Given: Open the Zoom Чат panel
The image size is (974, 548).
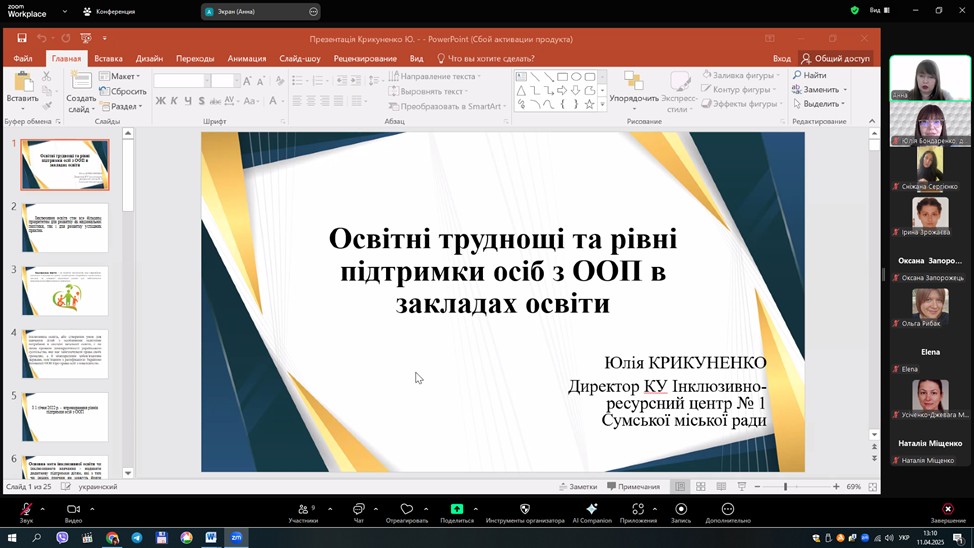Looking at the screenshot, I should click(x=358, y=510).
